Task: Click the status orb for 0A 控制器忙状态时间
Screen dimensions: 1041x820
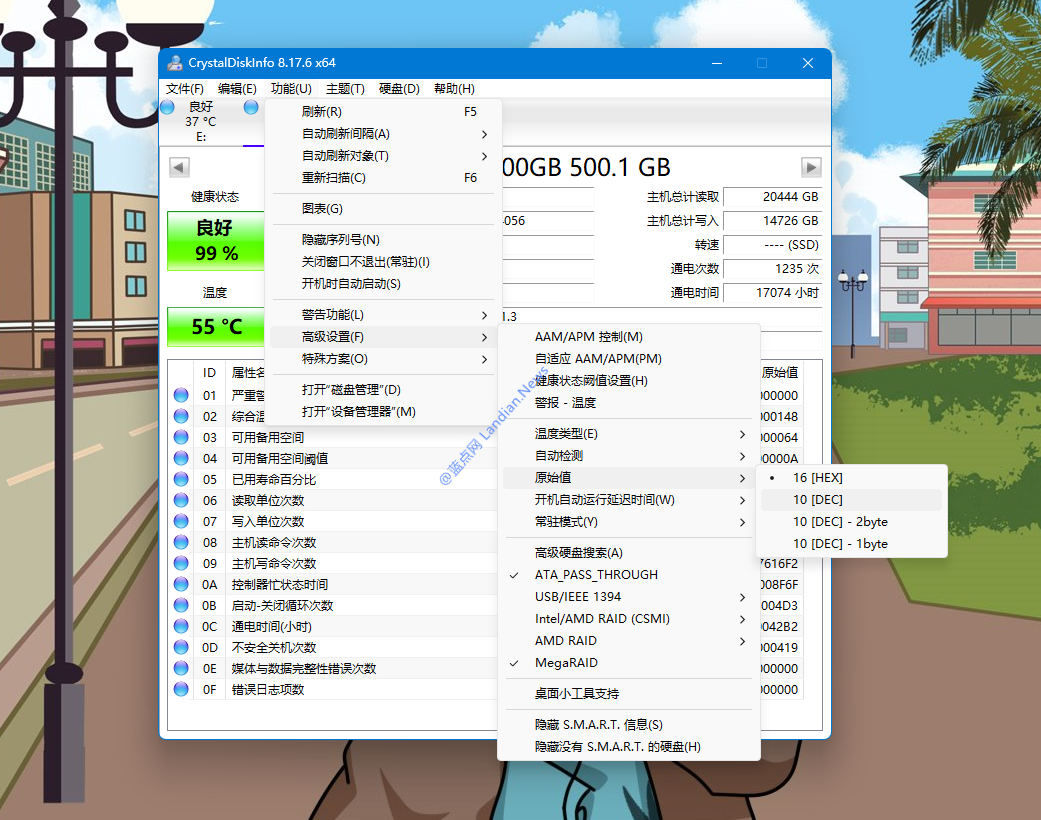Action: coord(181,584)
